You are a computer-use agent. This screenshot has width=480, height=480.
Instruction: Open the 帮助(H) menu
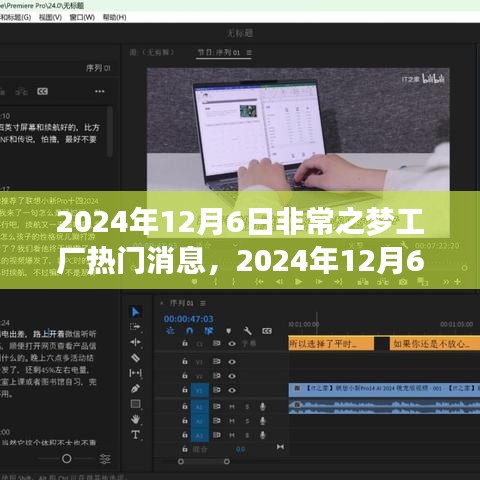pyautogui.click(x=114, y=17)
